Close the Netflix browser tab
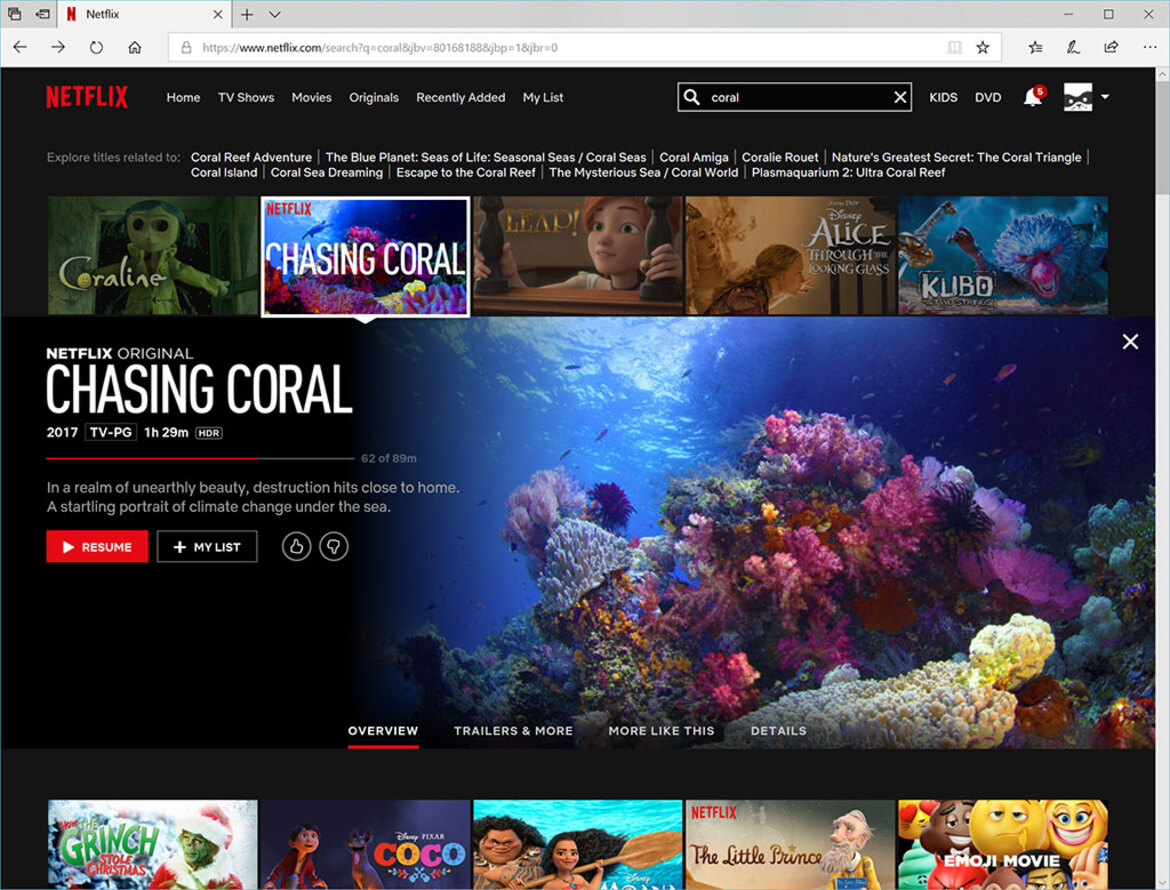 217,14
